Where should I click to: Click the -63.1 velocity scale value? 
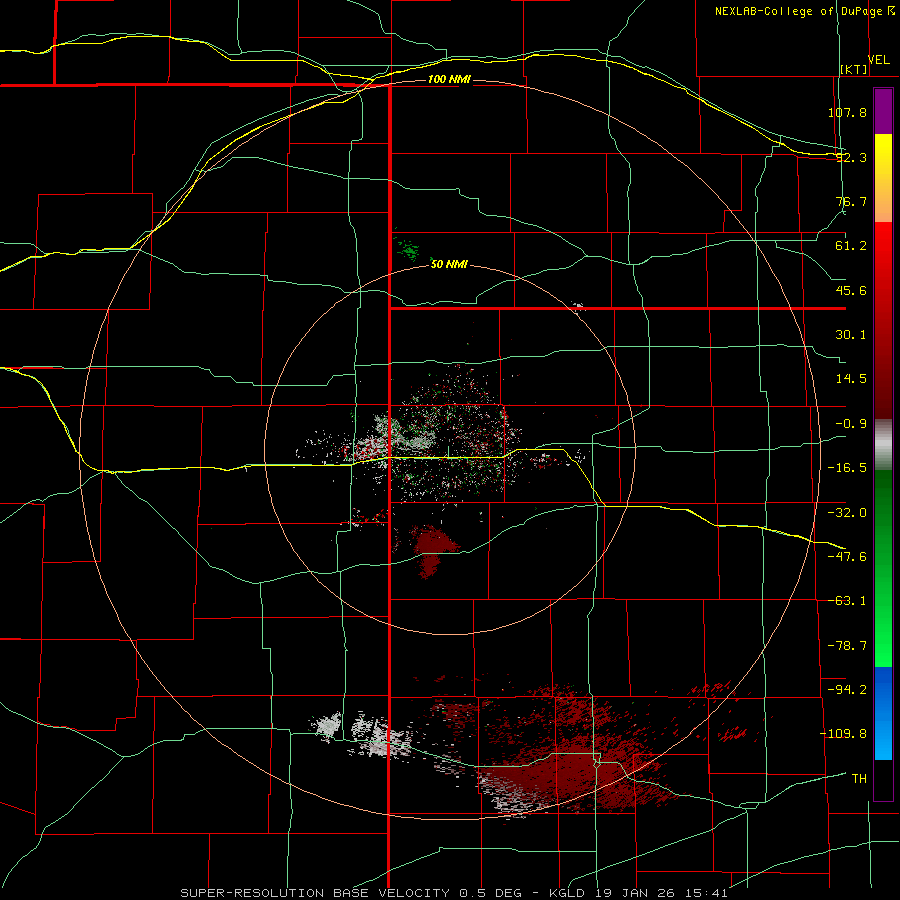[x=847, y=601]
